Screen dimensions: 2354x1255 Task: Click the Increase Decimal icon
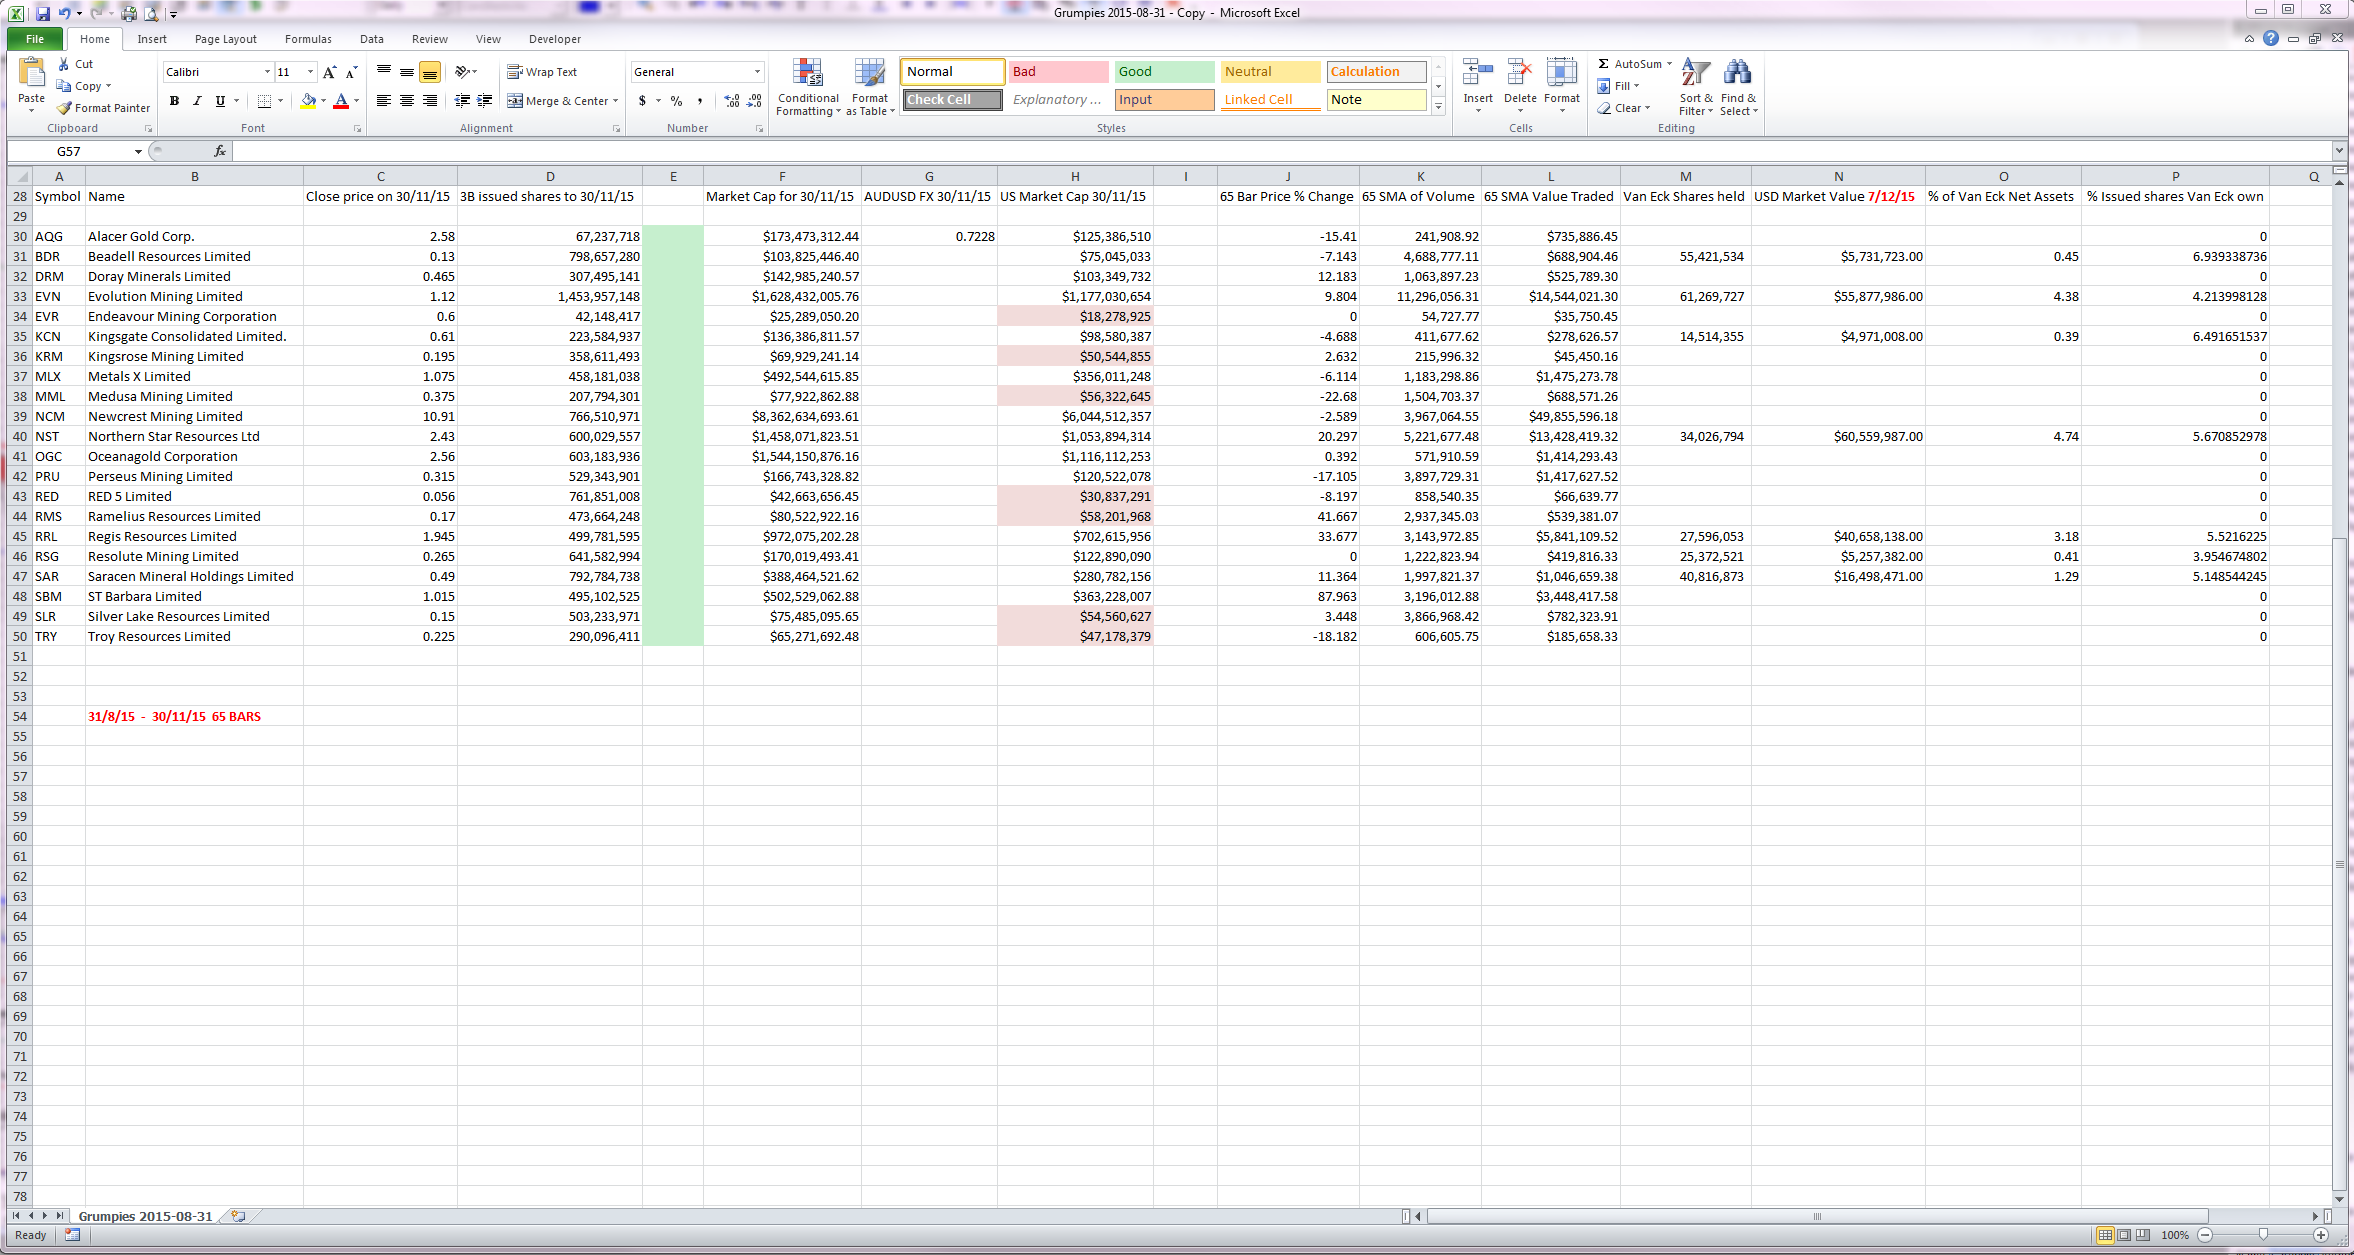(732, 101)
